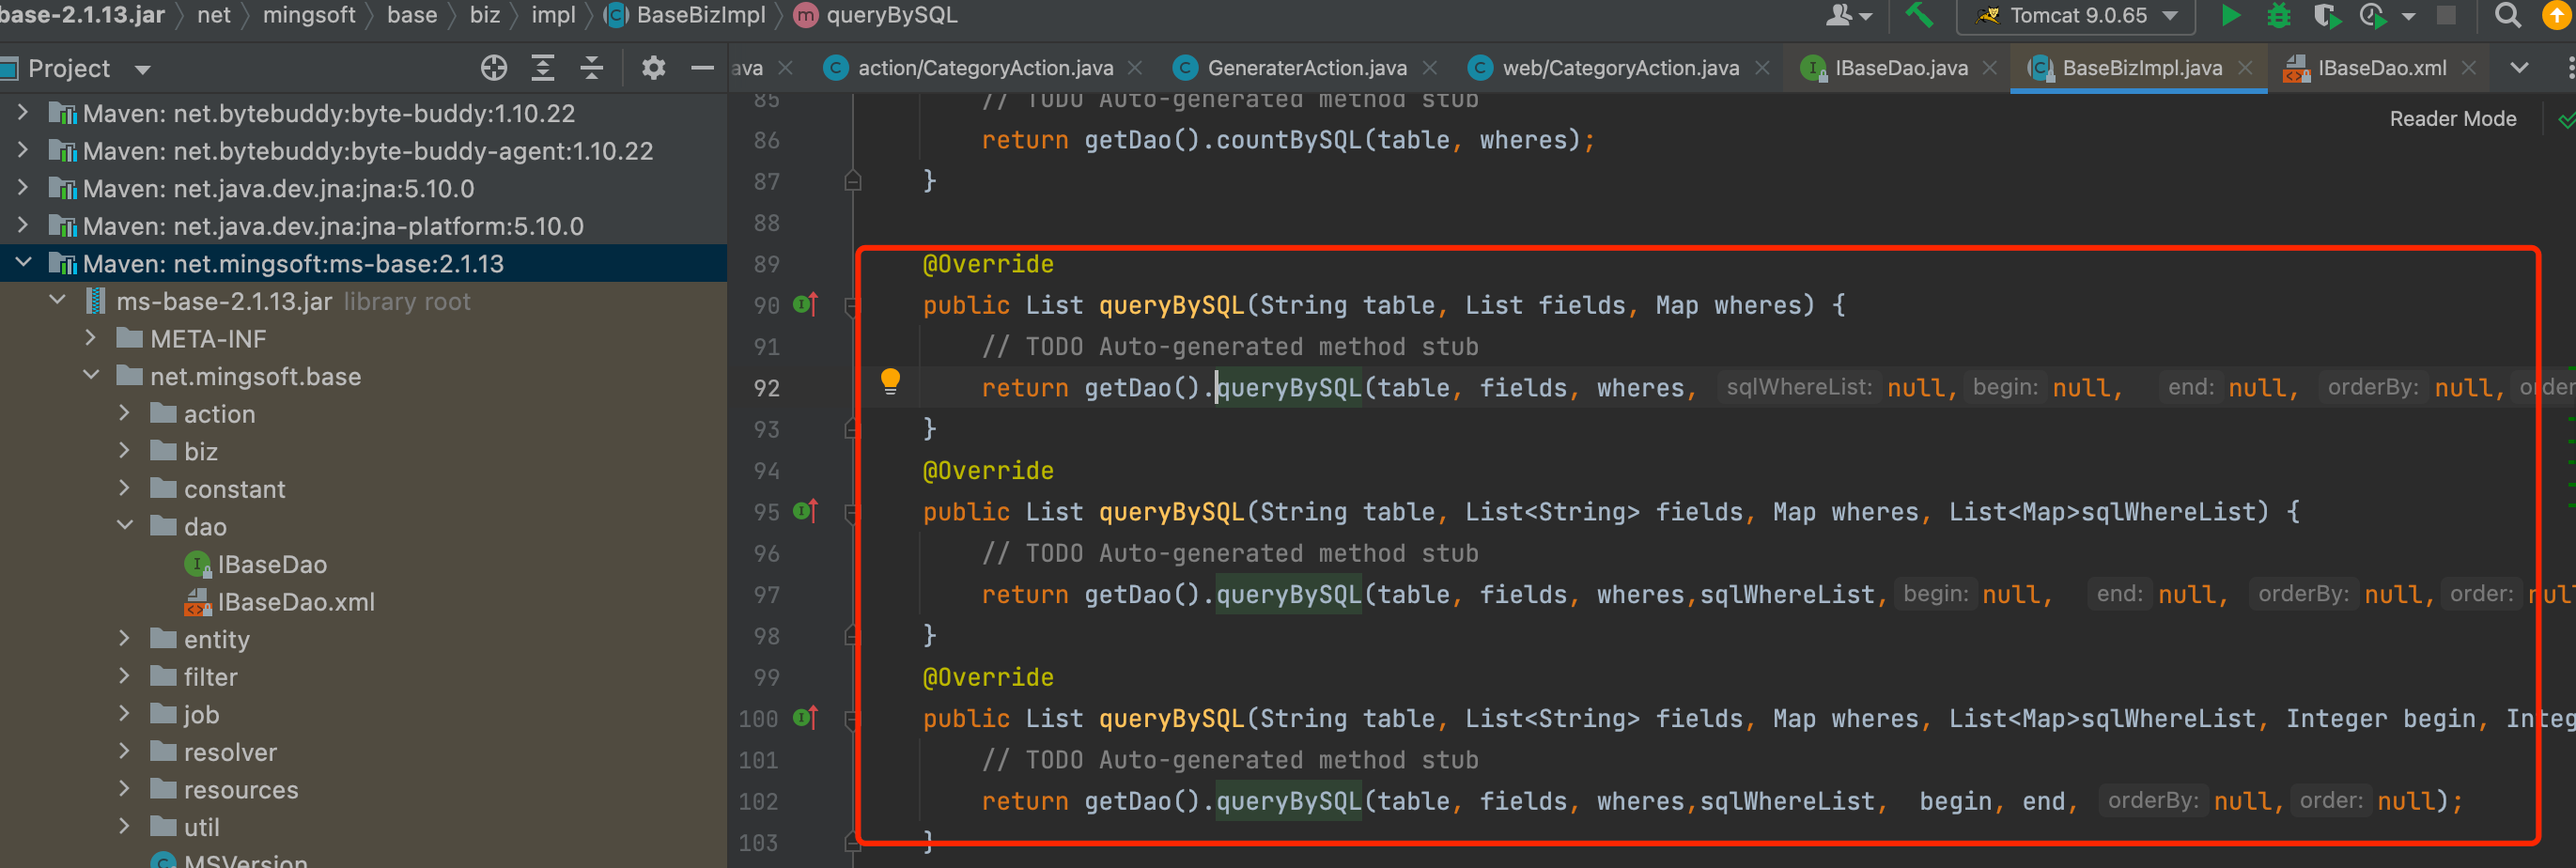Start debugging with the green bug icon

(2279, 15)
